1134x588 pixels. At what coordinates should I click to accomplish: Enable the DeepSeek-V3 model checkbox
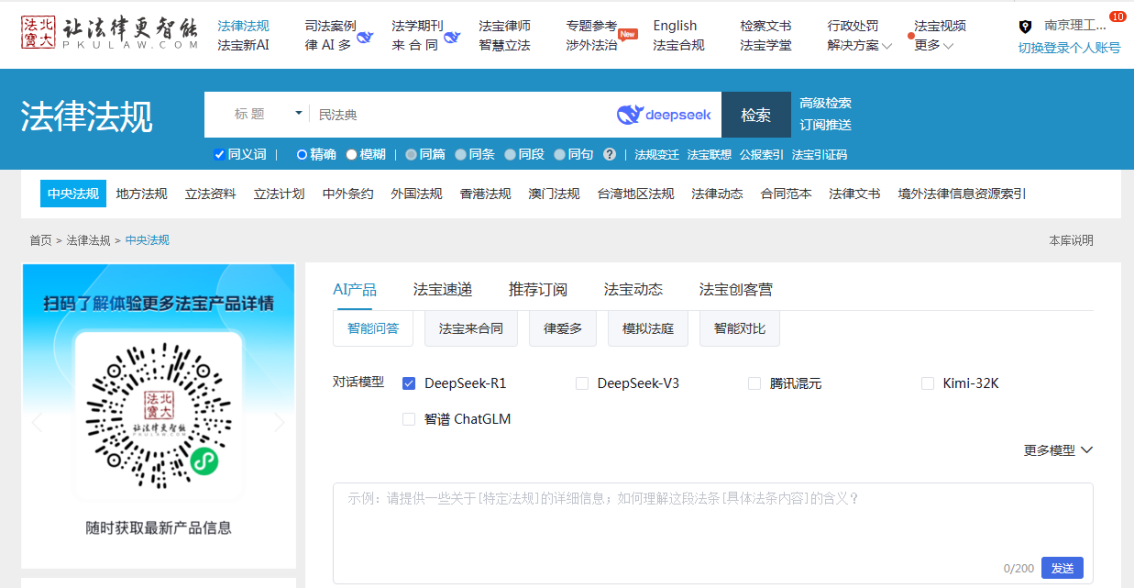(x=582, y=383)
